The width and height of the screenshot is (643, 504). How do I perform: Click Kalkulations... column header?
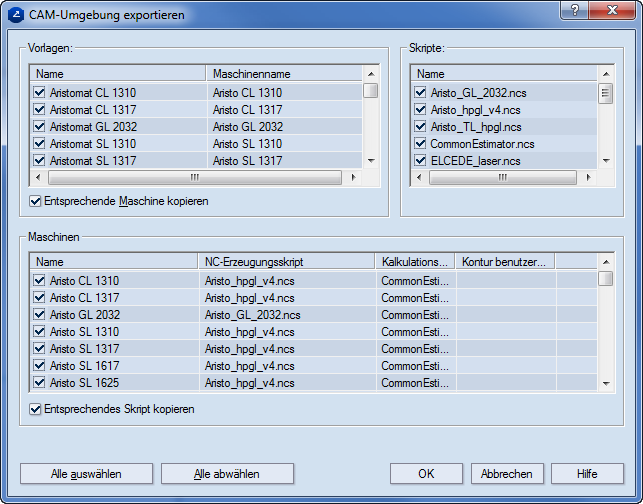pyautogui.click(x=415, y=262)
